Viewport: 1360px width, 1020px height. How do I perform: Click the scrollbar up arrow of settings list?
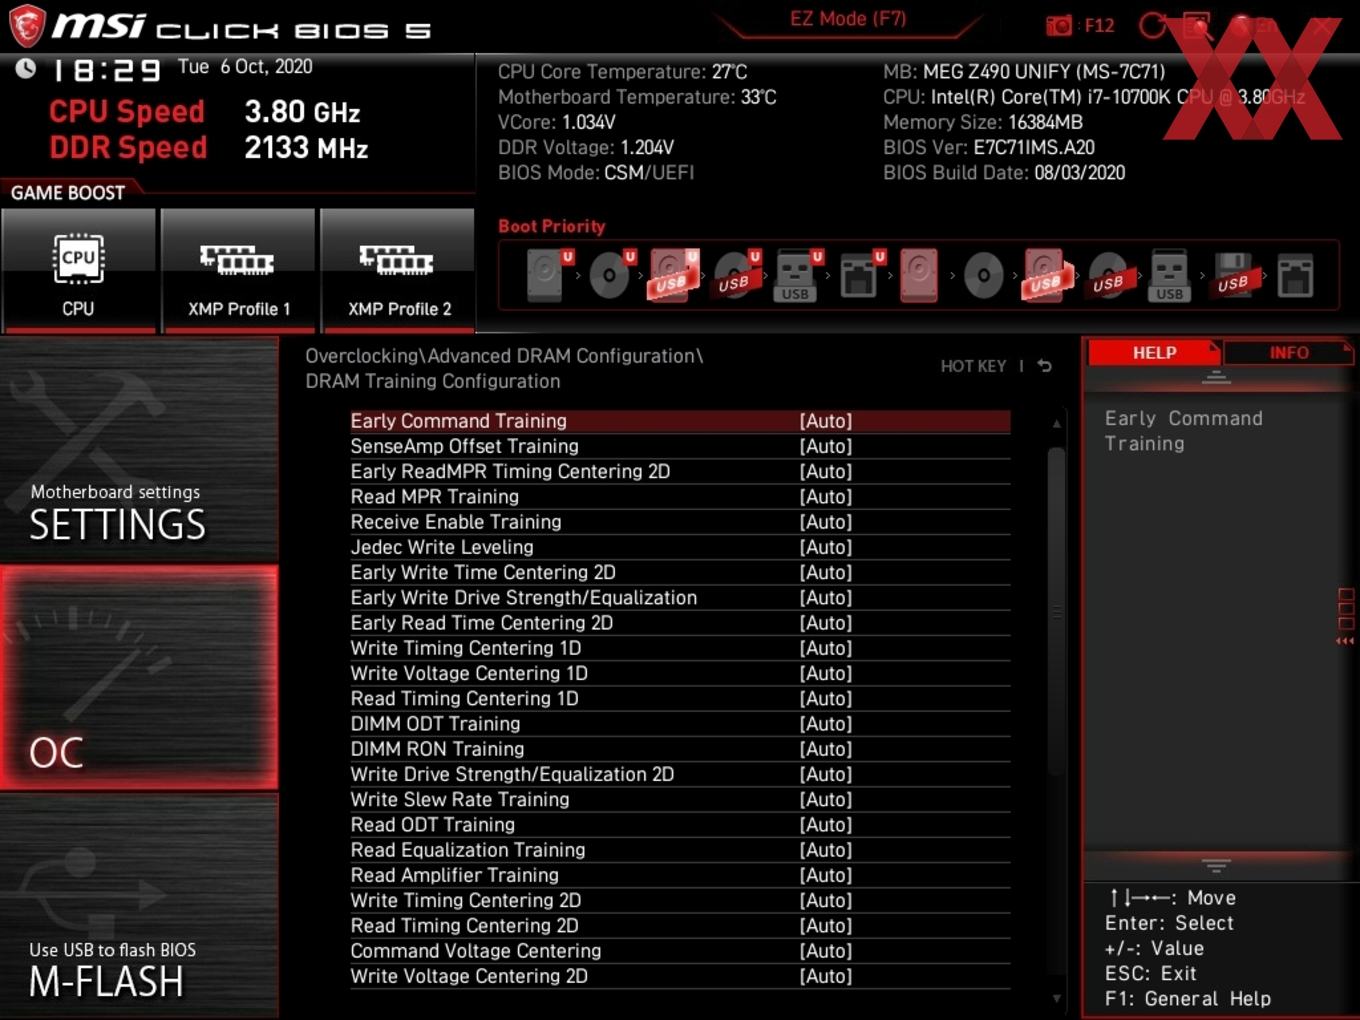1057,424
